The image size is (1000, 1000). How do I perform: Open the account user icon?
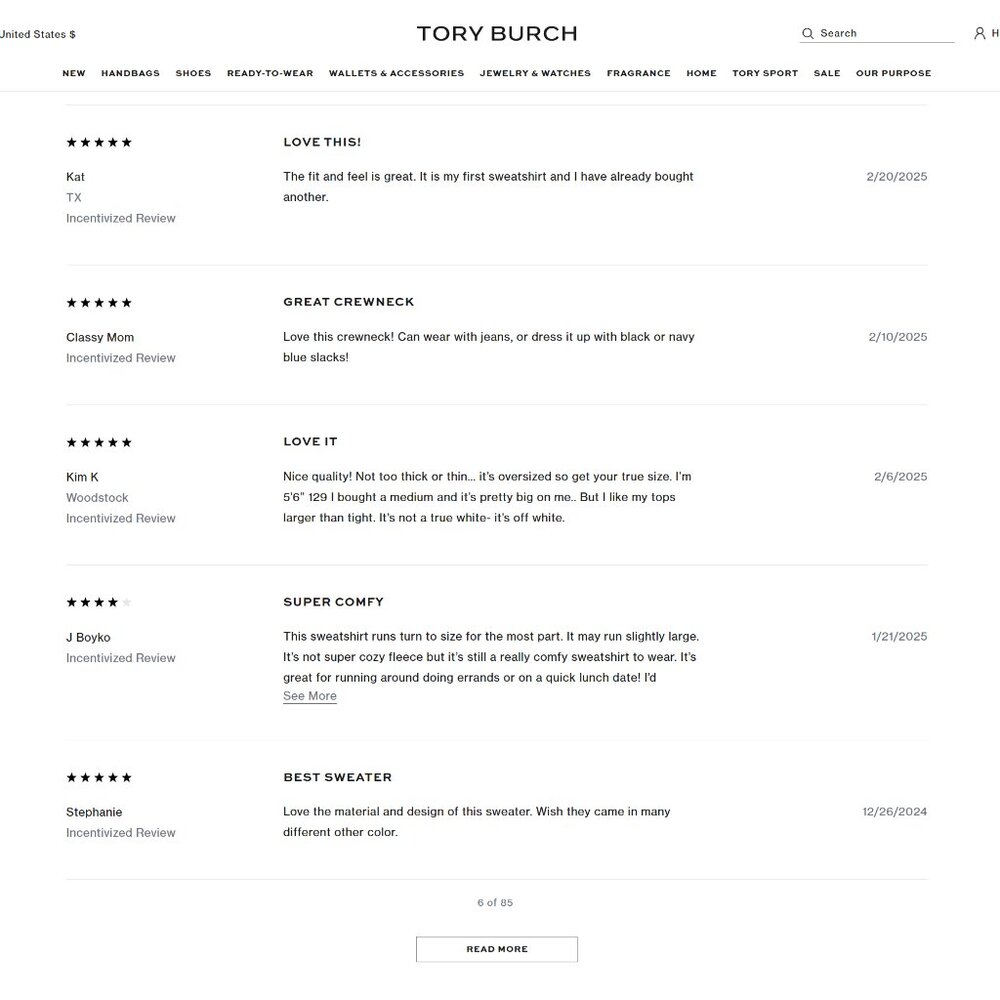(979, 34)
